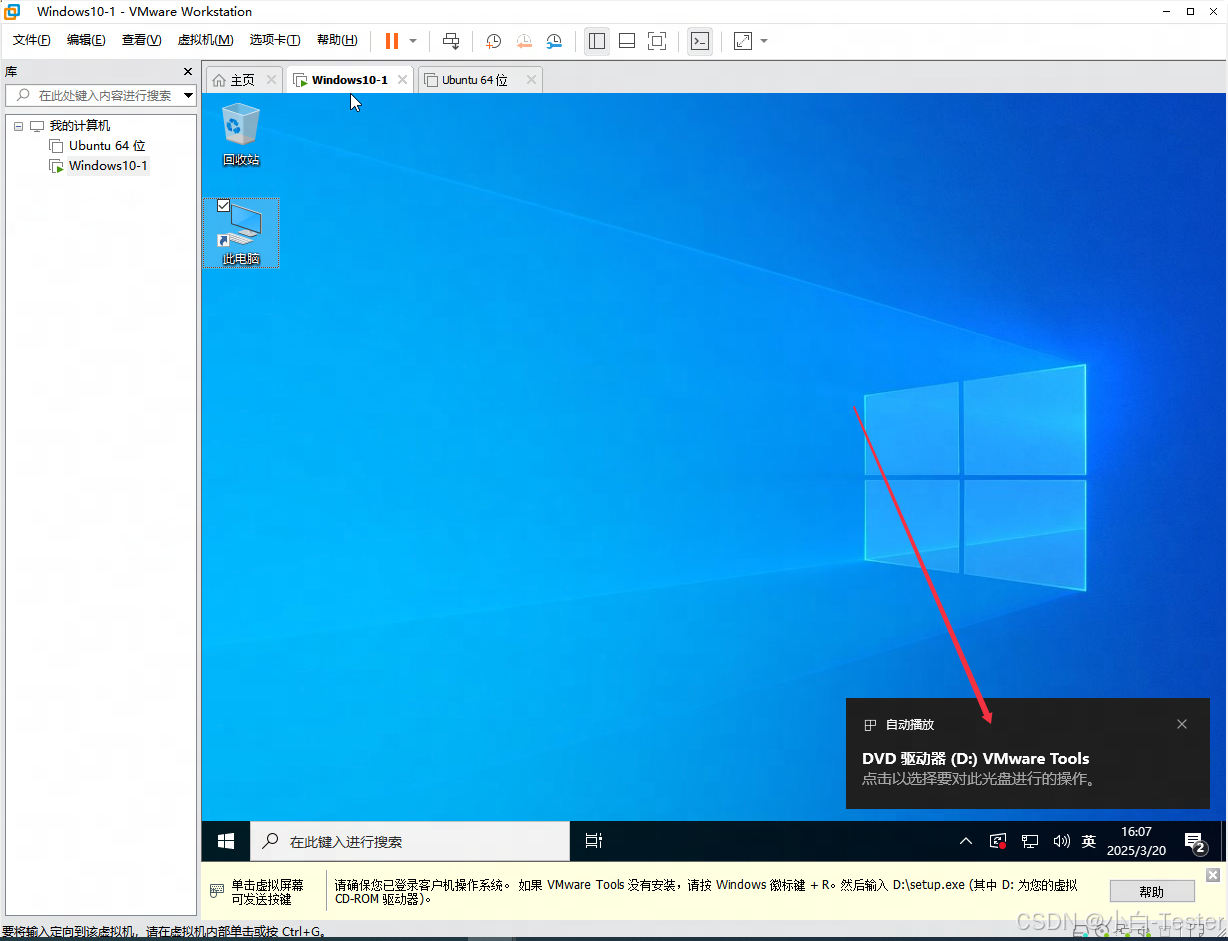Click the 单击虚拟屏幕可发送按键 keyboard hint icon

click(x=216, y=890)
